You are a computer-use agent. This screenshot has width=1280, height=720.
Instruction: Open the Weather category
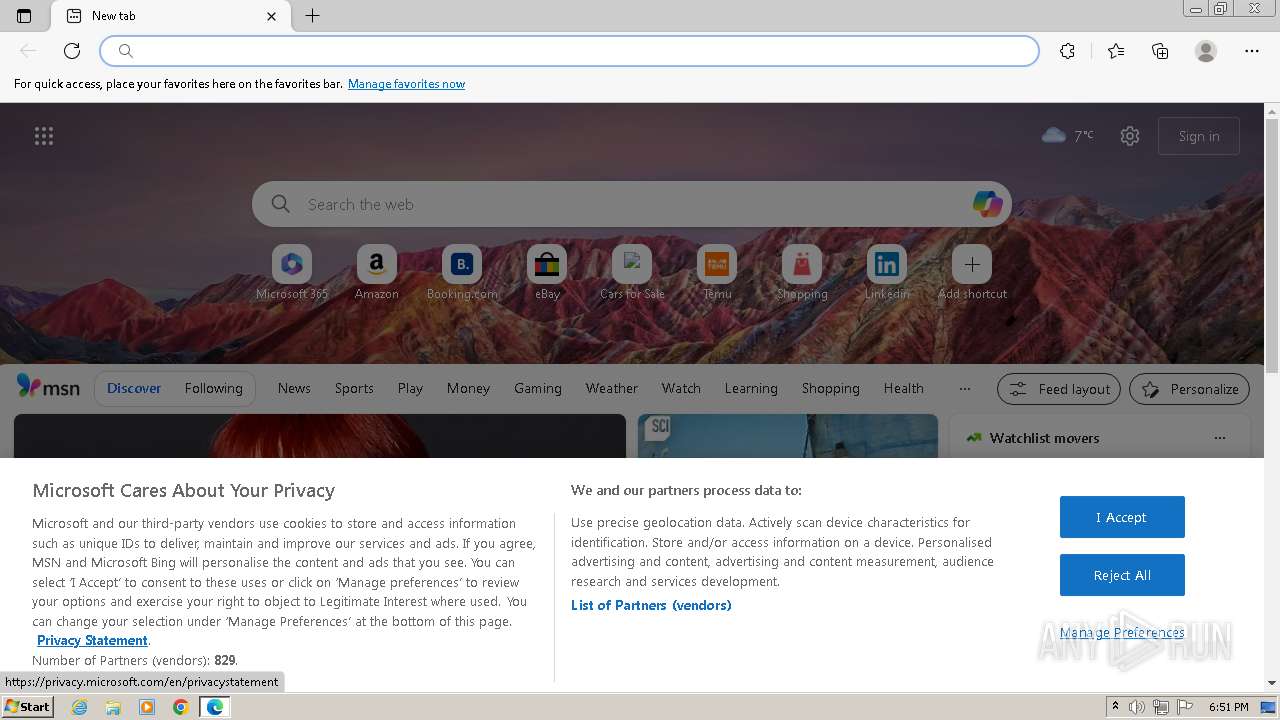click(x=612, y=388)
